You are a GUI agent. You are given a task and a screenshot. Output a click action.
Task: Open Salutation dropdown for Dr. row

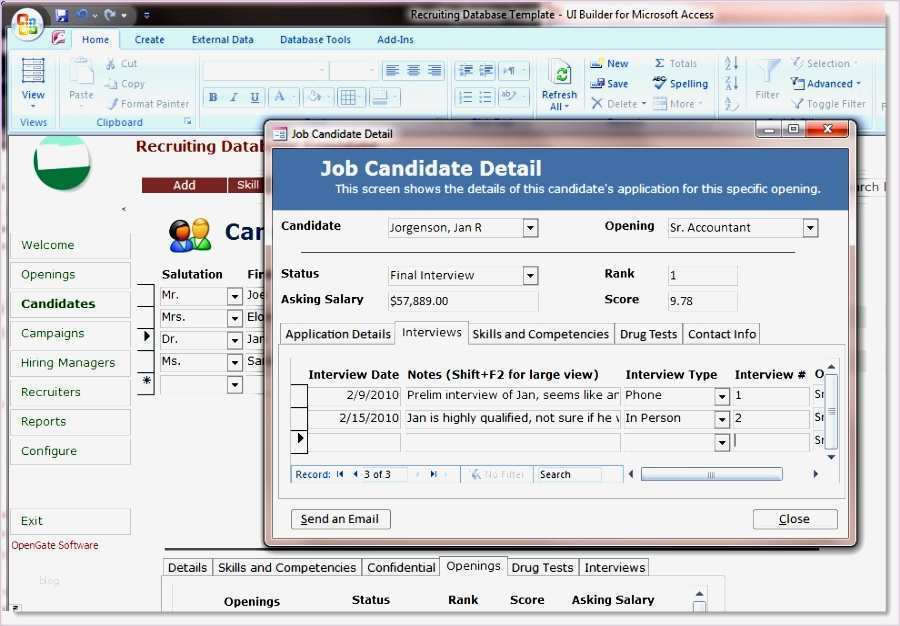coord(235,341)
